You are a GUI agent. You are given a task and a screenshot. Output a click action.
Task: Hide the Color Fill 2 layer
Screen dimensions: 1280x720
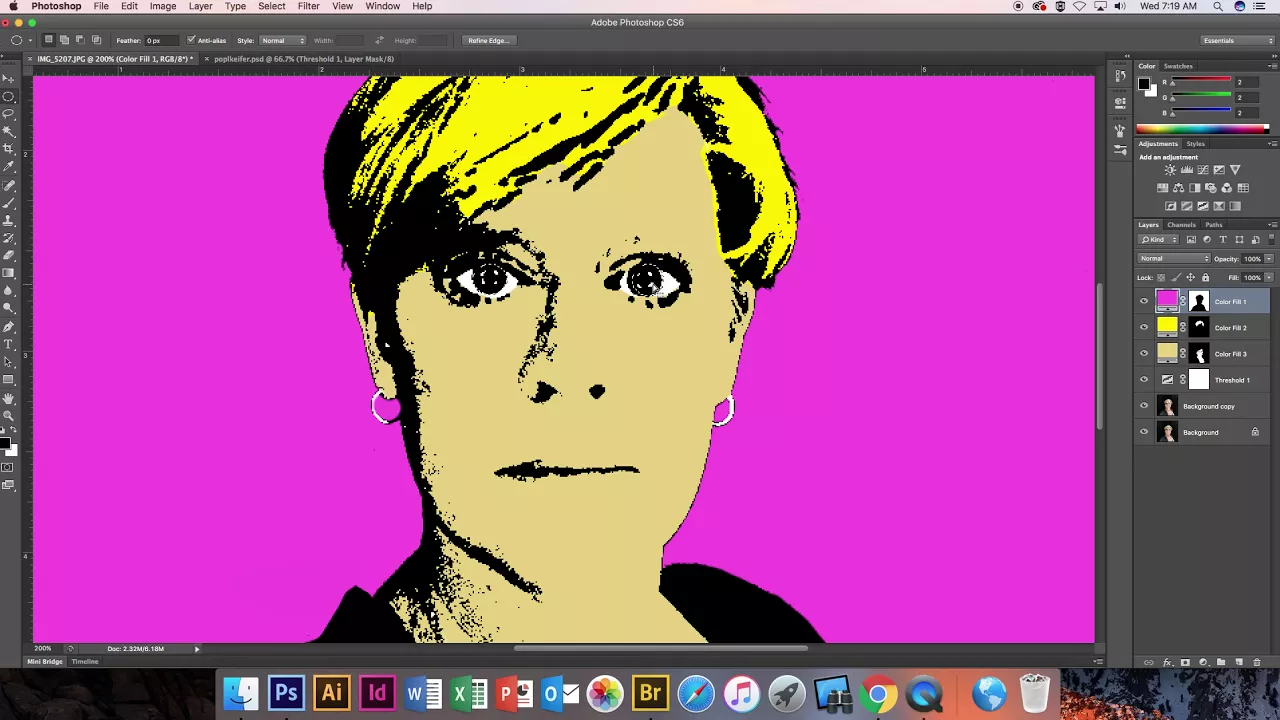[x=1144, y=327]
